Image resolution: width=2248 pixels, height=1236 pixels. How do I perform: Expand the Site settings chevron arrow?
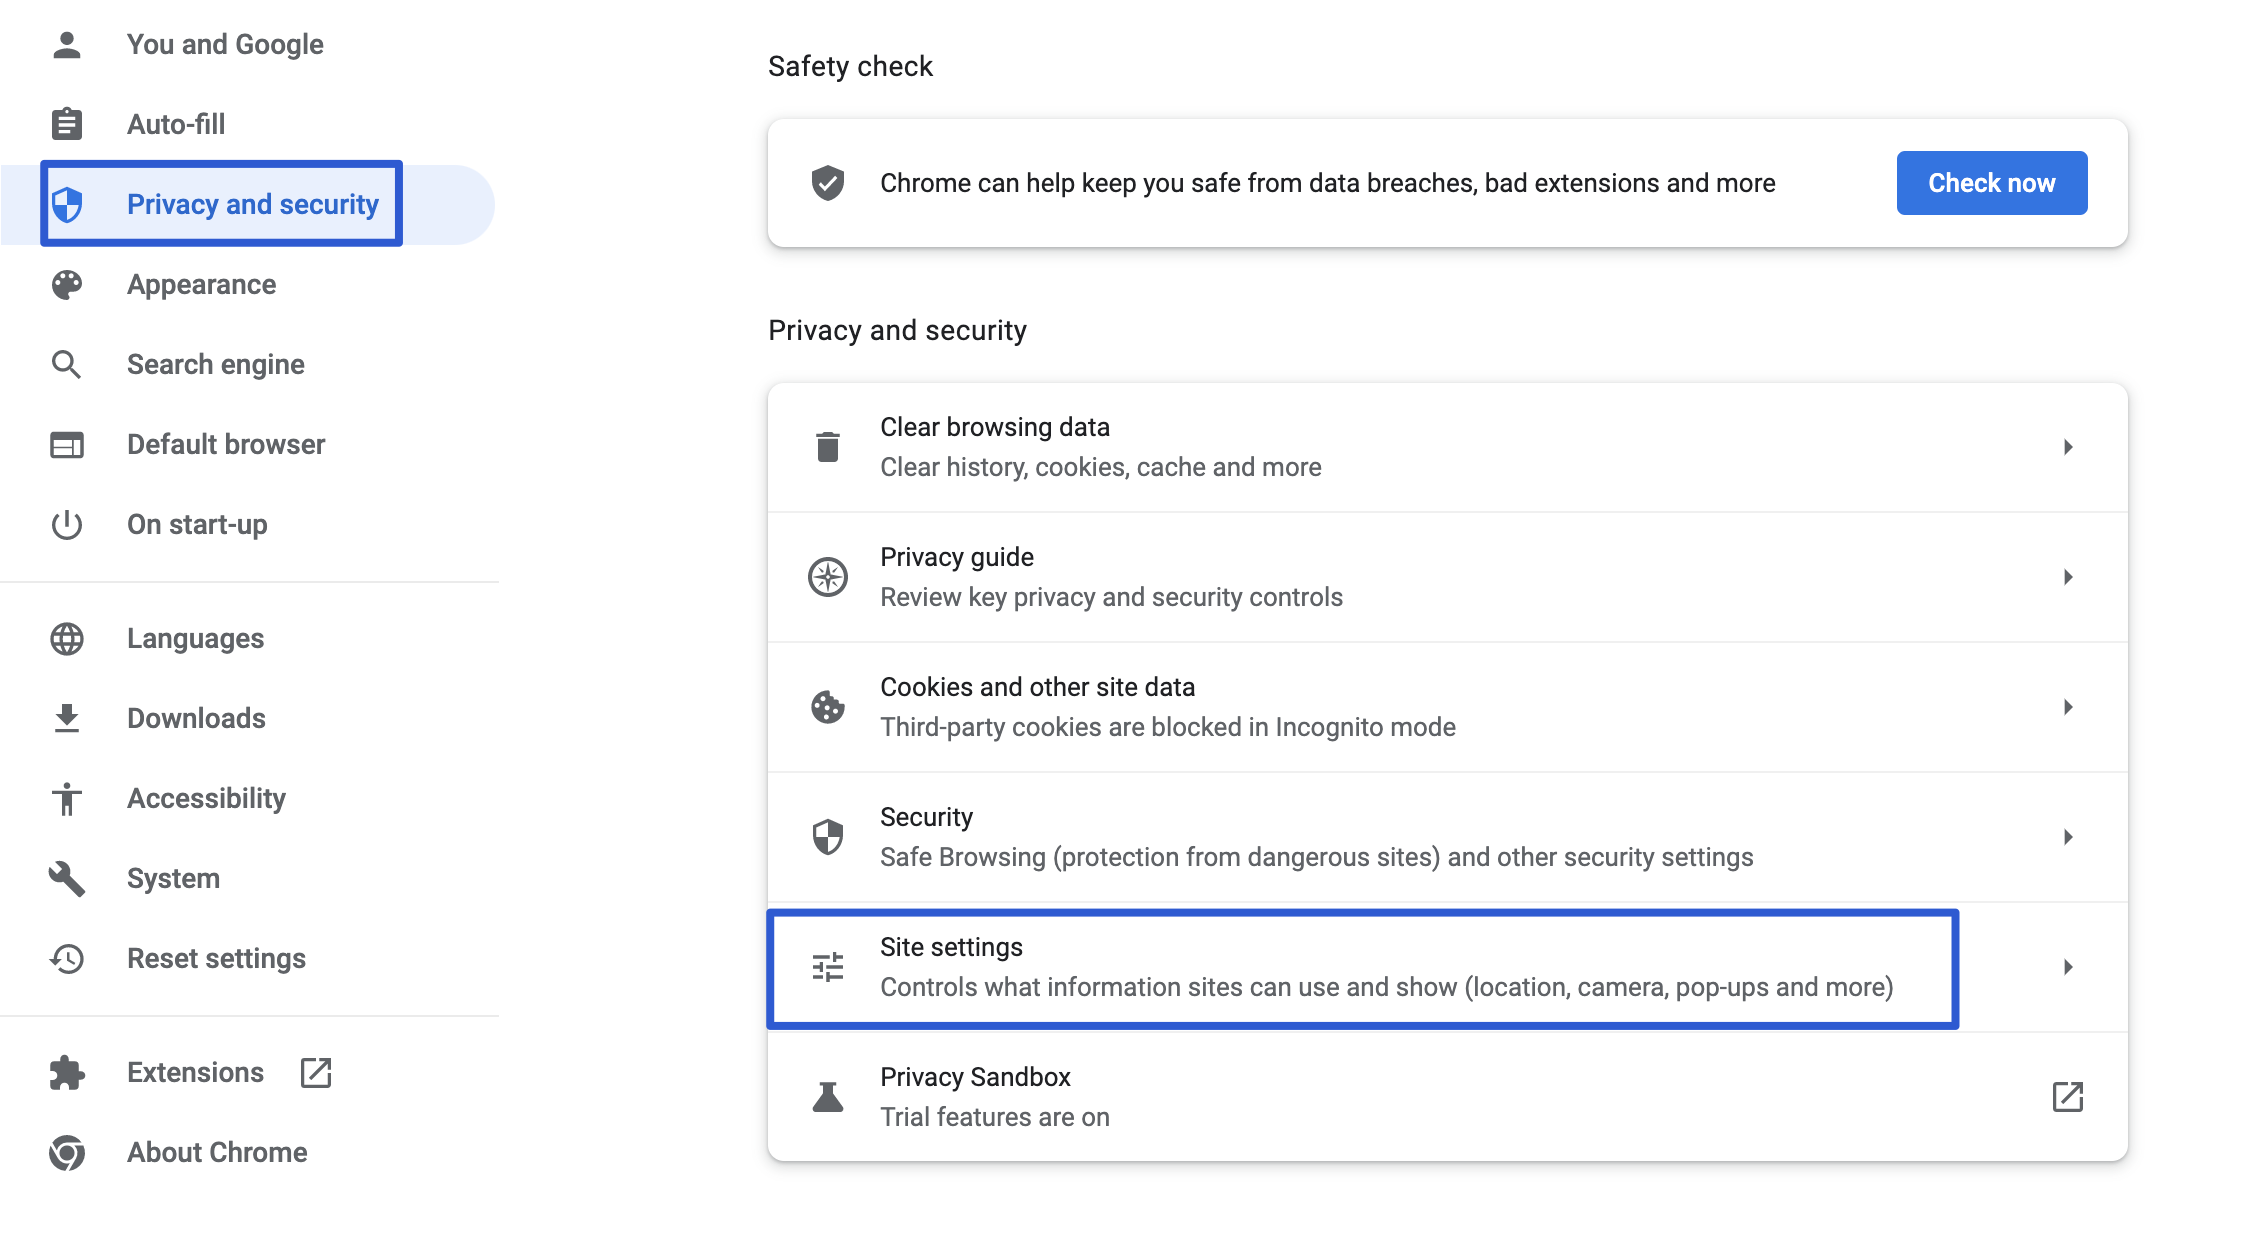(2068, 967)
